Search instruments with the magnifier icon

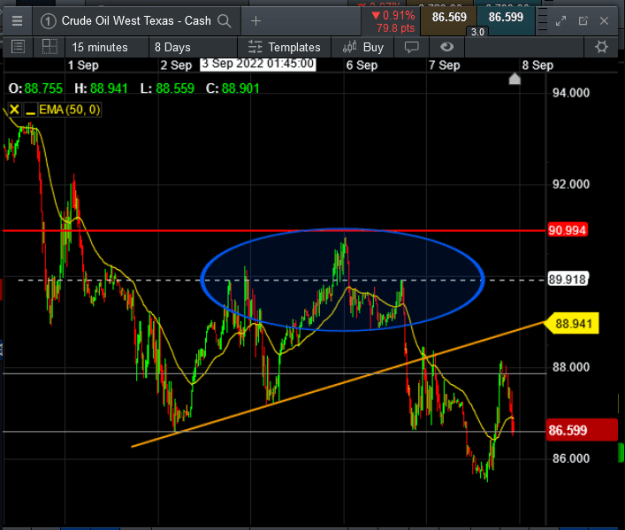point(224,21)
